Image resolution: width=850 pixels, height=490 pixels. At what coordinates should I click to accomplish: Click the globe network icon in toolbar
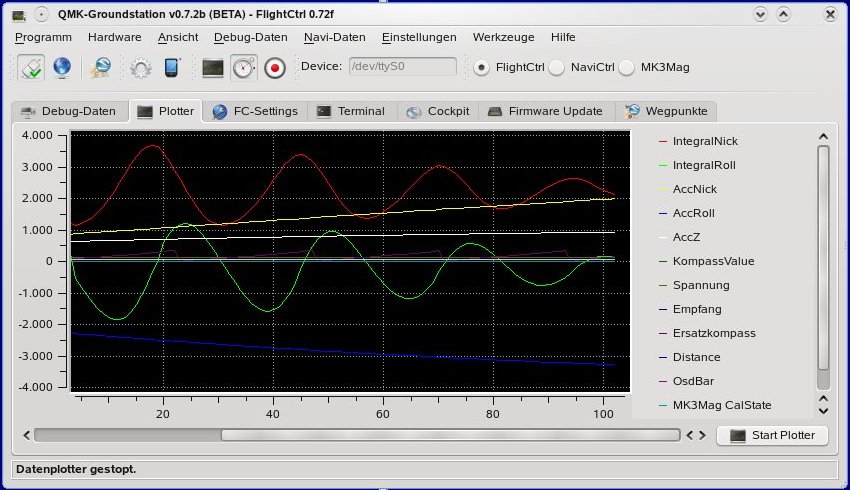click(62, 67)
